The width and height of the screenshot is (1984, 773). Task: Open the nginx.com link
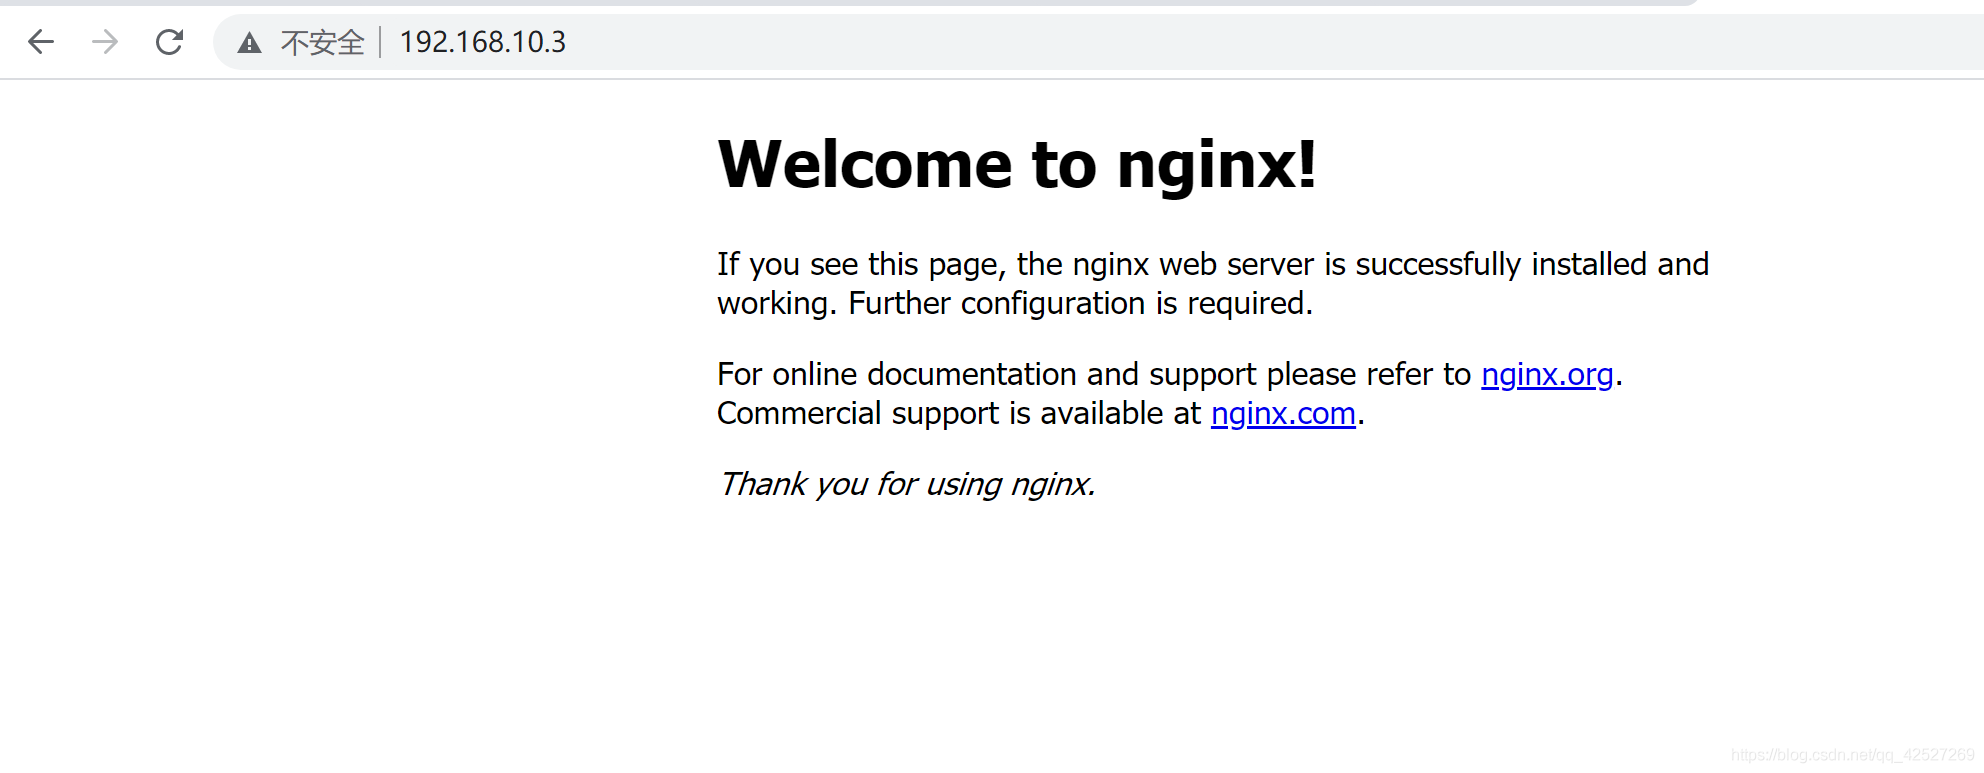coord(1283,413)
